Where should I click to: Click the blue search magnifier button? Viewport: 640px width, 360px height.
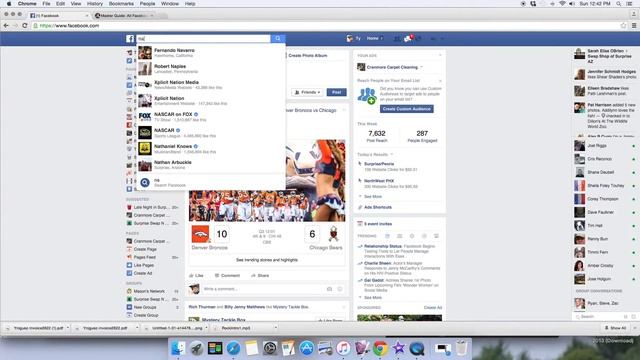[278, 38]
